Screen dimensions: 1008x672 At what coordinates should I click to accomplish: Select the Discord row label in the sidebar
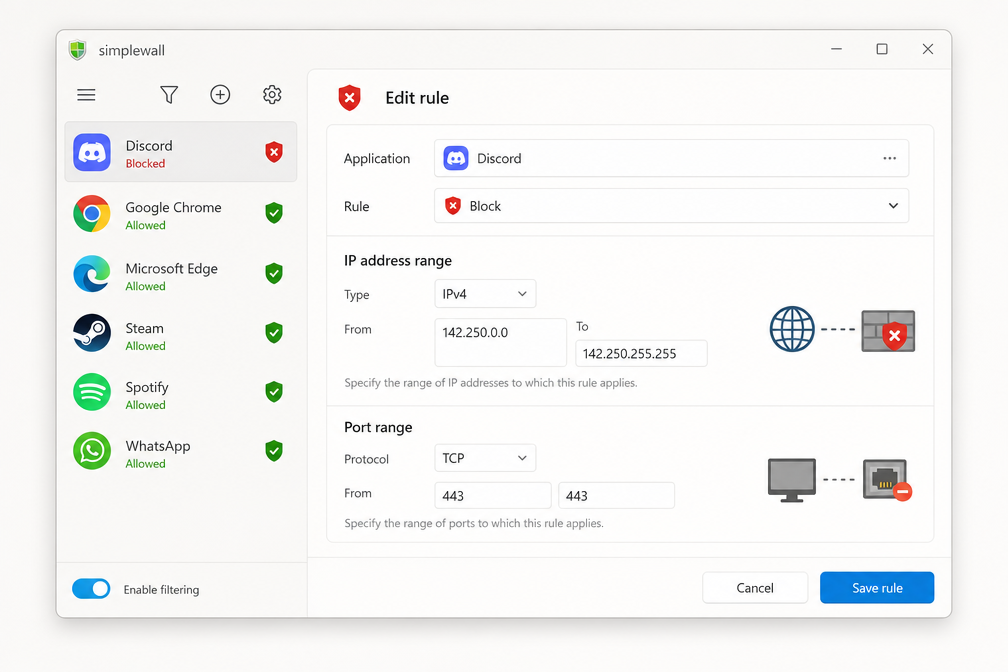tap(149, 145)
